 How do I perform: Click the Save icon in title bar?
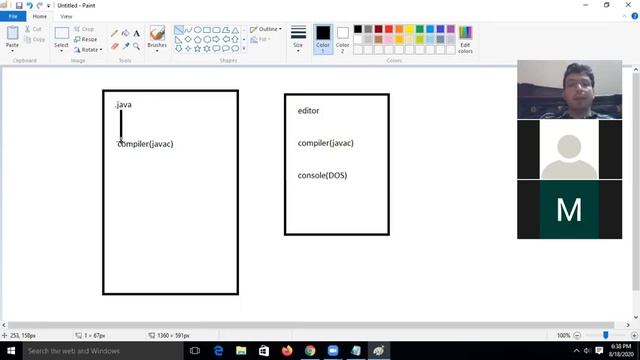[x=19, y=5]
